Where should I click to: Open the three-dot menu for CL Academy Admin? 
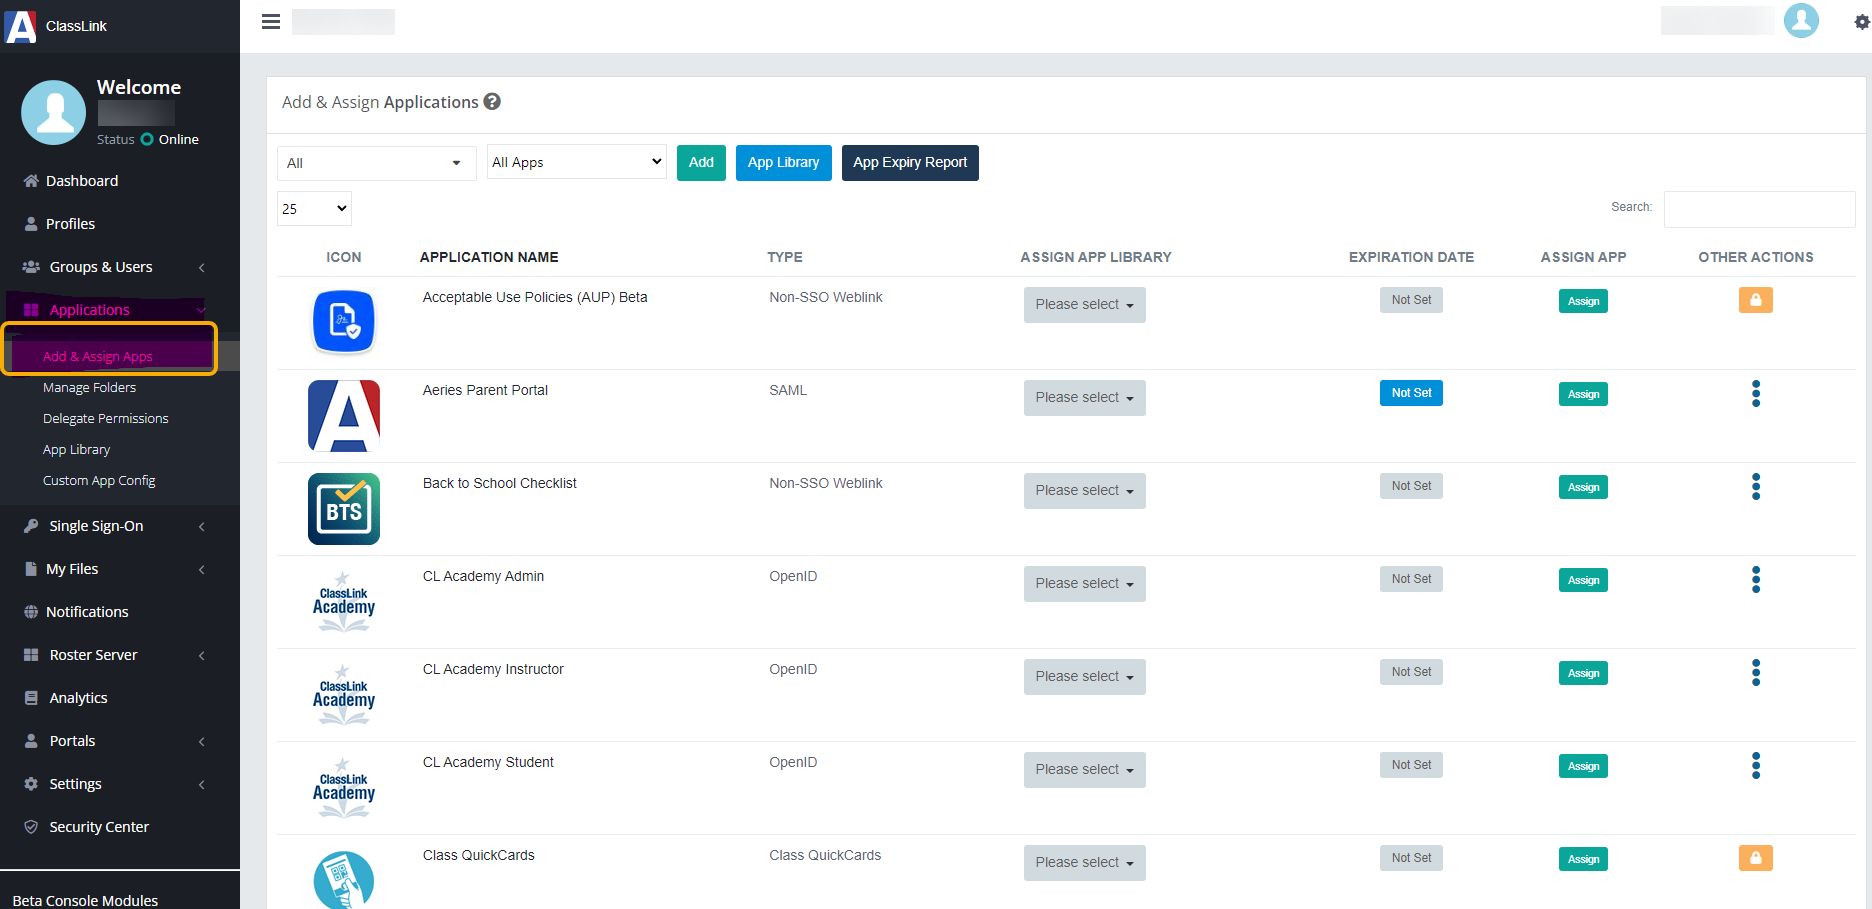[1756, 580]
